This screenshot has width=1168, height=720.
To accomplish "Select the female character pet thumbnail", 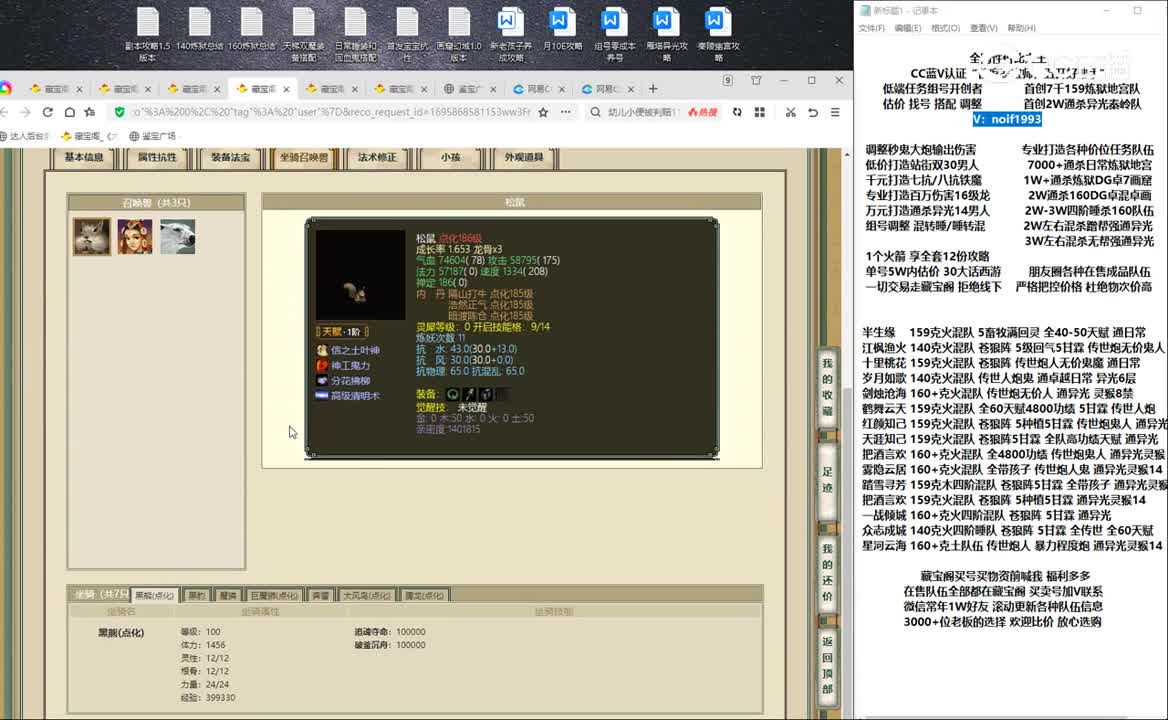I will pos(135,237).
